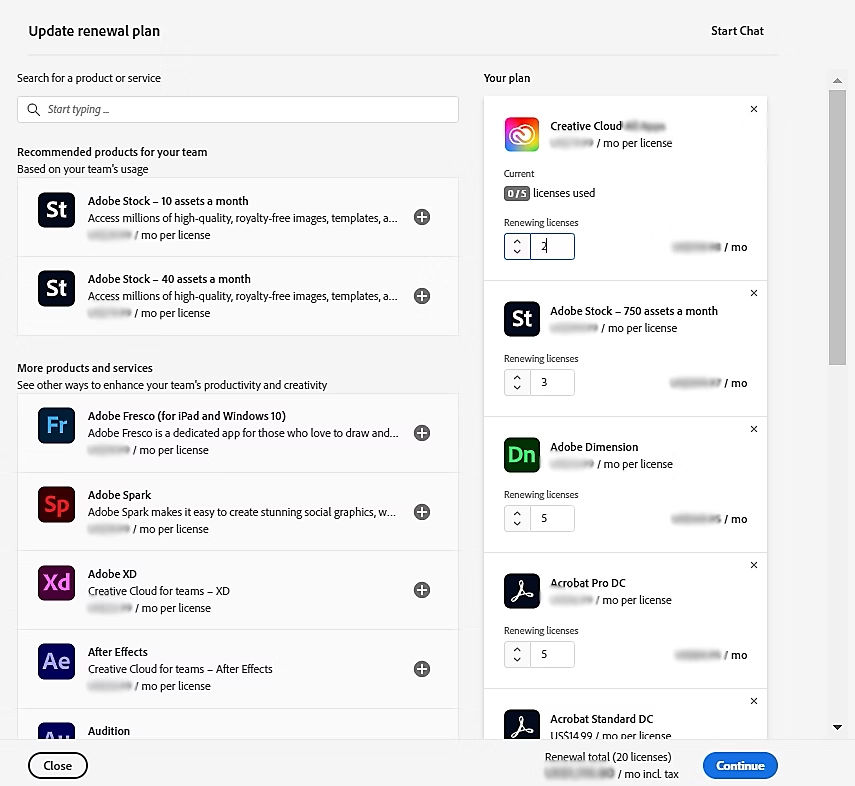855x786 pixels.
Task: Focus the Creative Cloud license count field
Action: pos(552,247)
